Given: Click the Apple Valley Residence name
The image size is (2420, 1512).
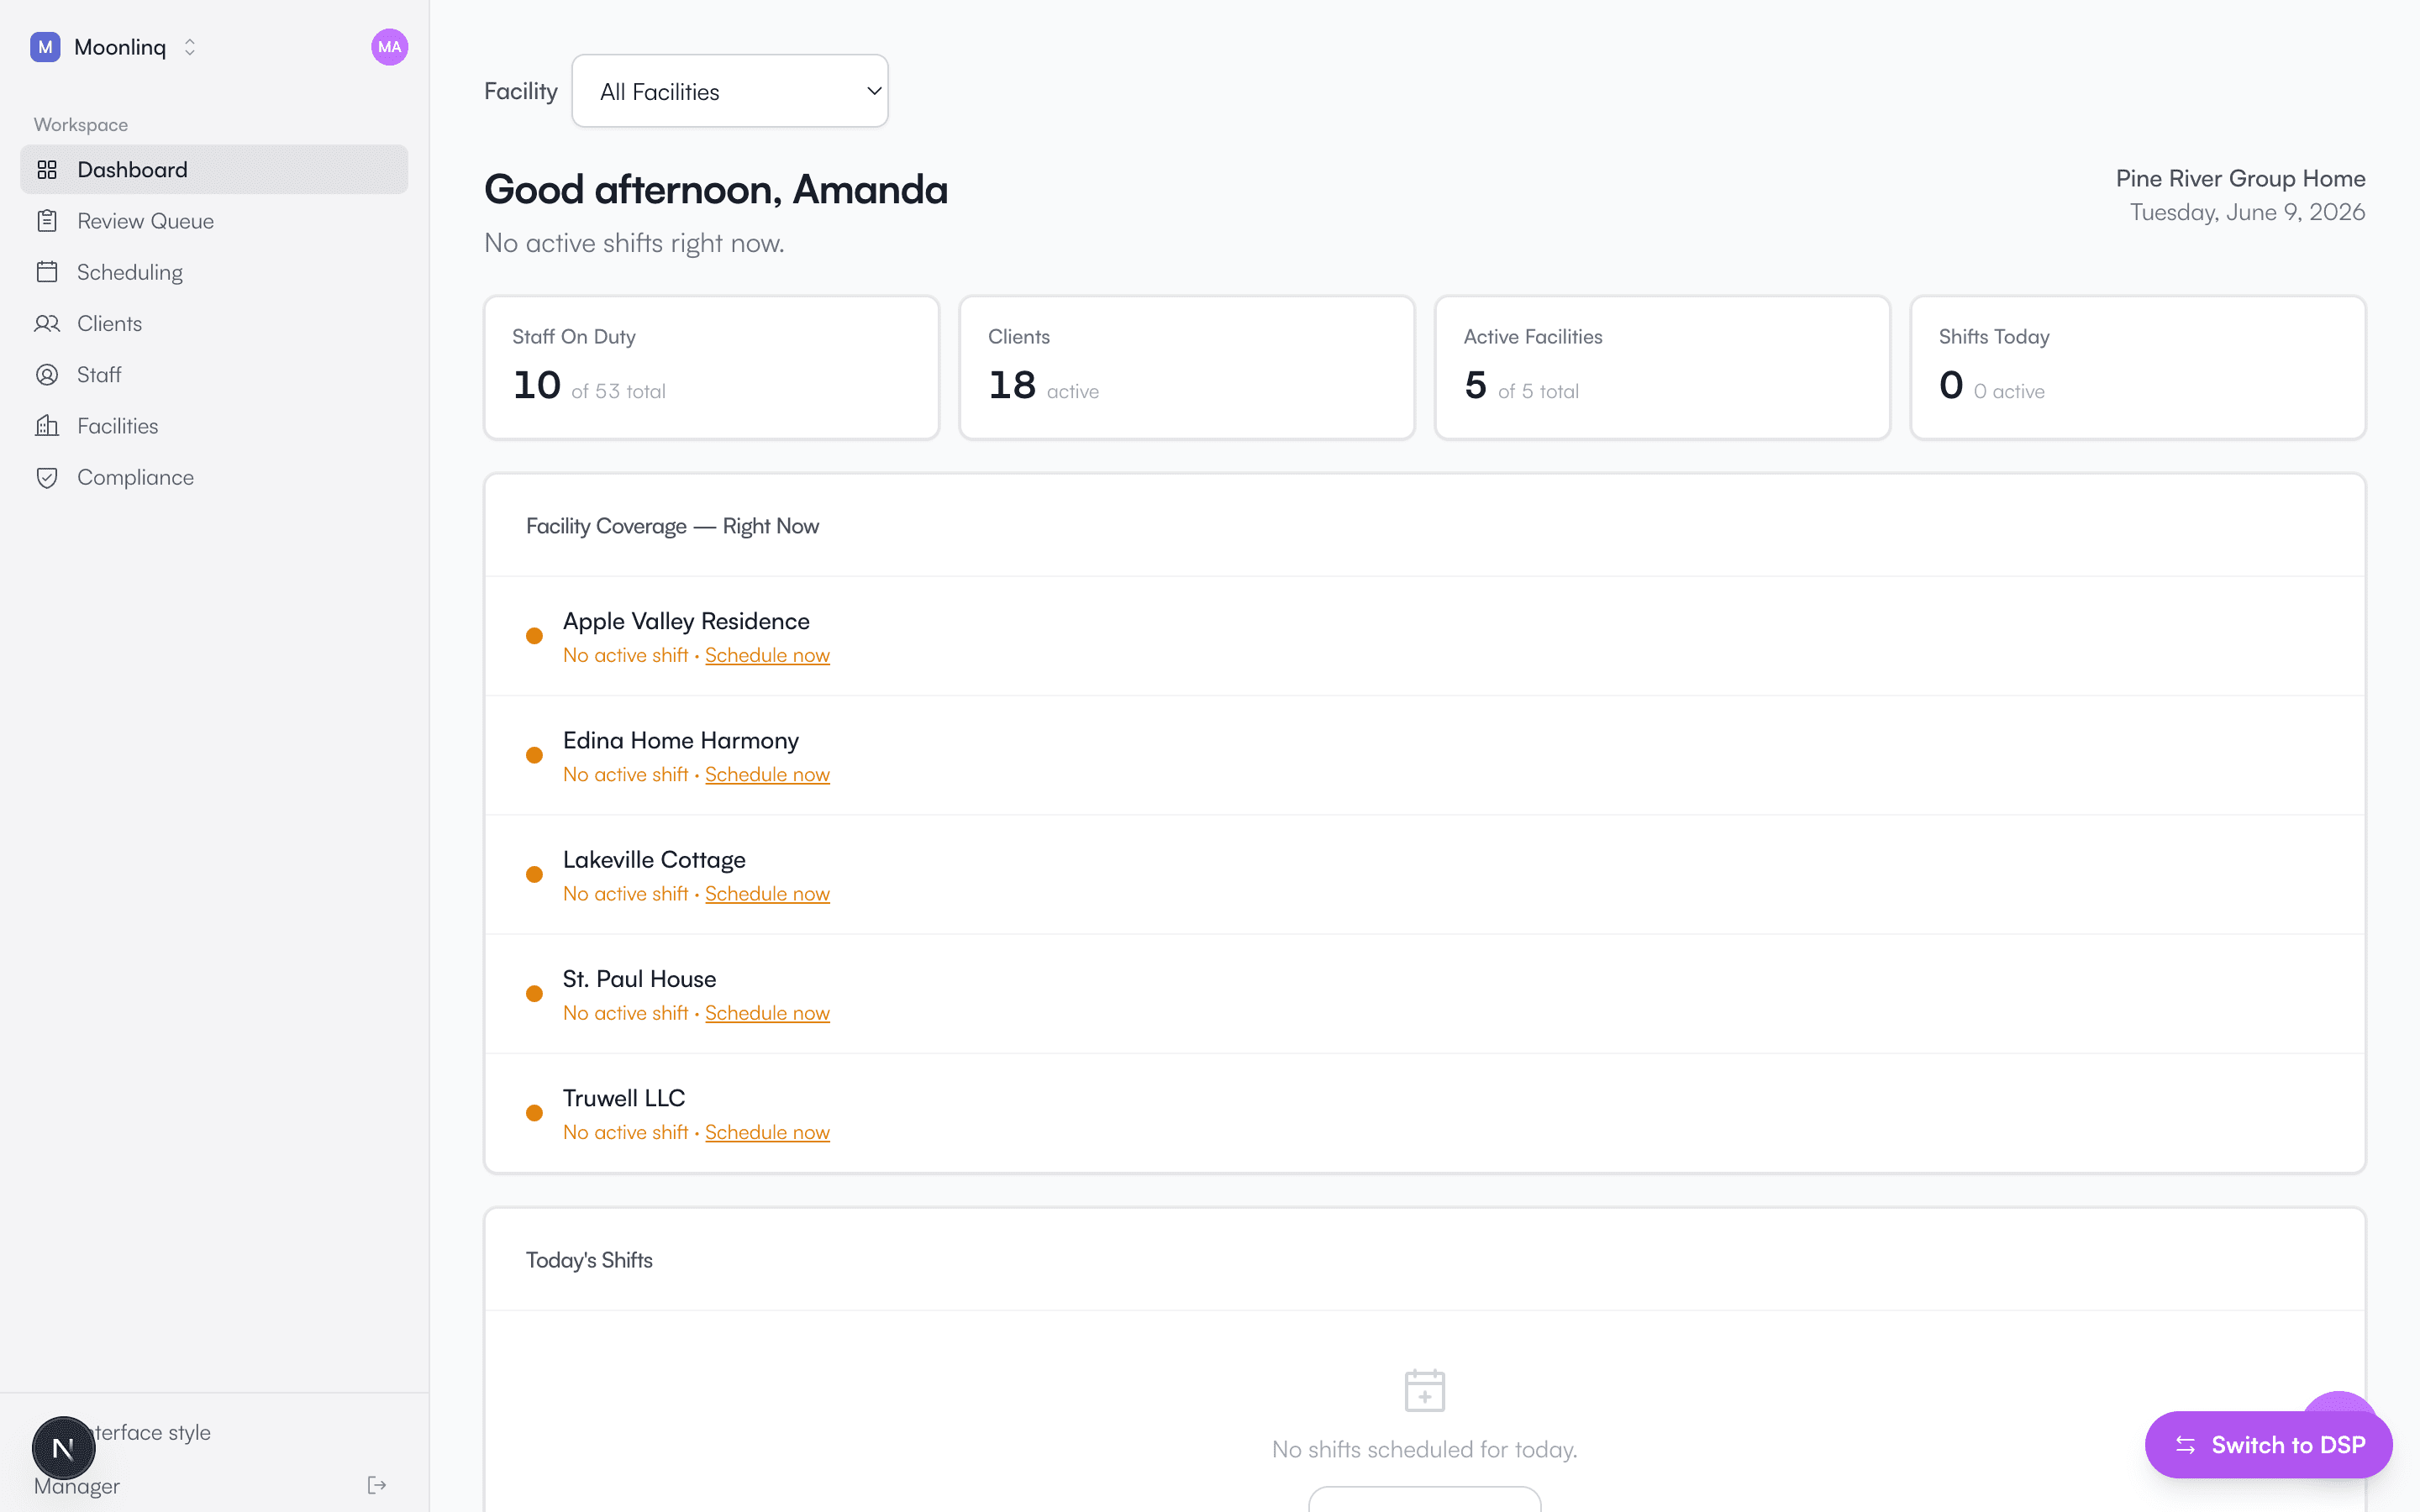Looking at the screenshot, I should click(x=686, y=621).
